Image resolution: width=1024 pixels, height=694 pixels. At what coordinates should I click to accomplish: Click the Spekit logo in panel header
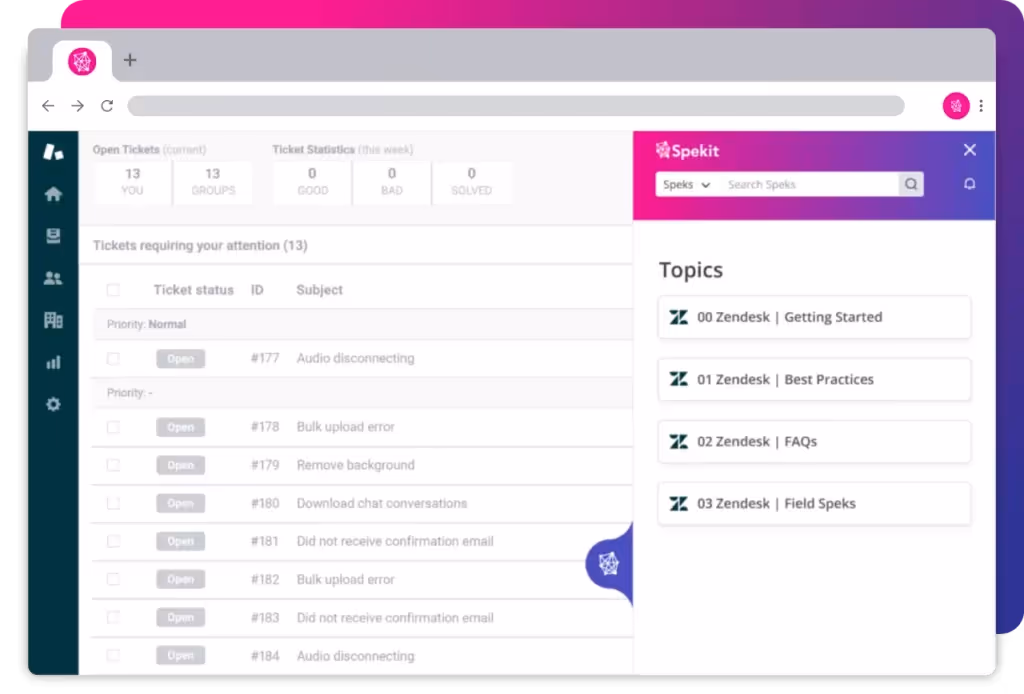[x=687, y=151]
